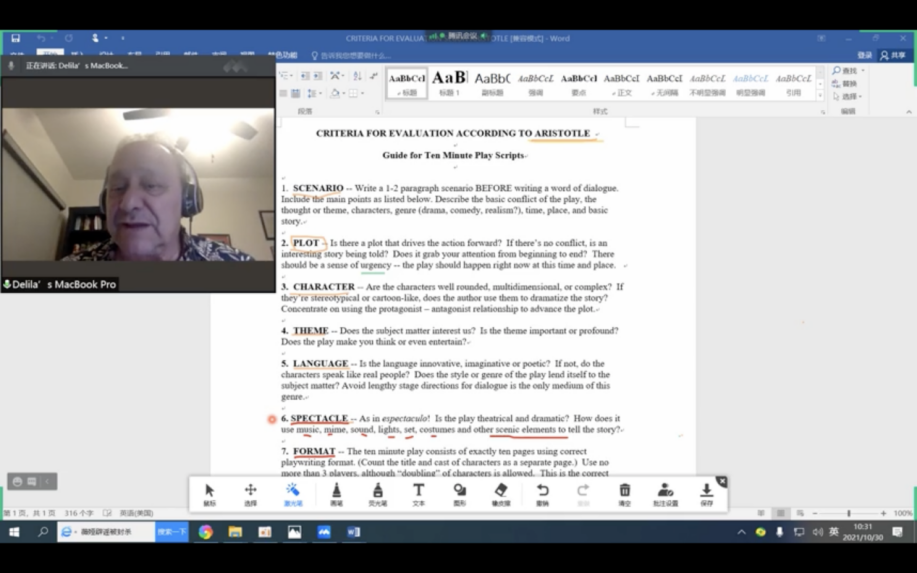Open Chrome from the Windows taskbar

coord(205,532)
